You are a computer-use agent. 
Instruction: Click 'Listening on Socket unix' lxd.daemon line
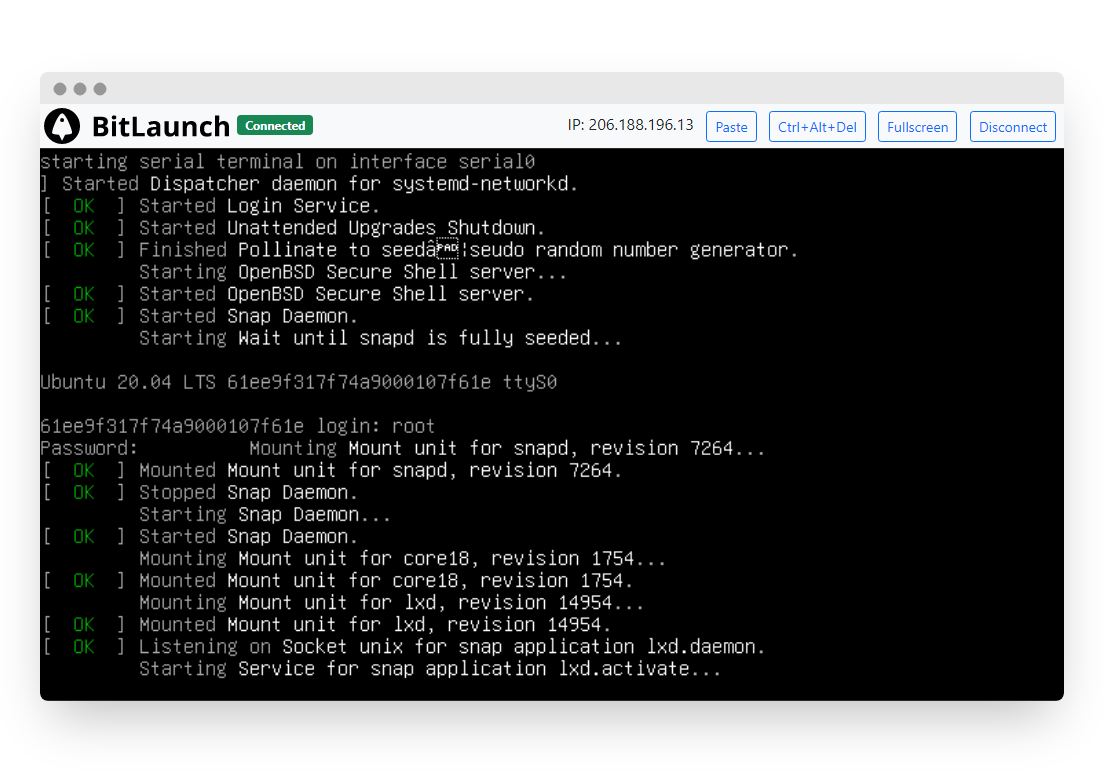pyautogui.click(x=404, y=646)
